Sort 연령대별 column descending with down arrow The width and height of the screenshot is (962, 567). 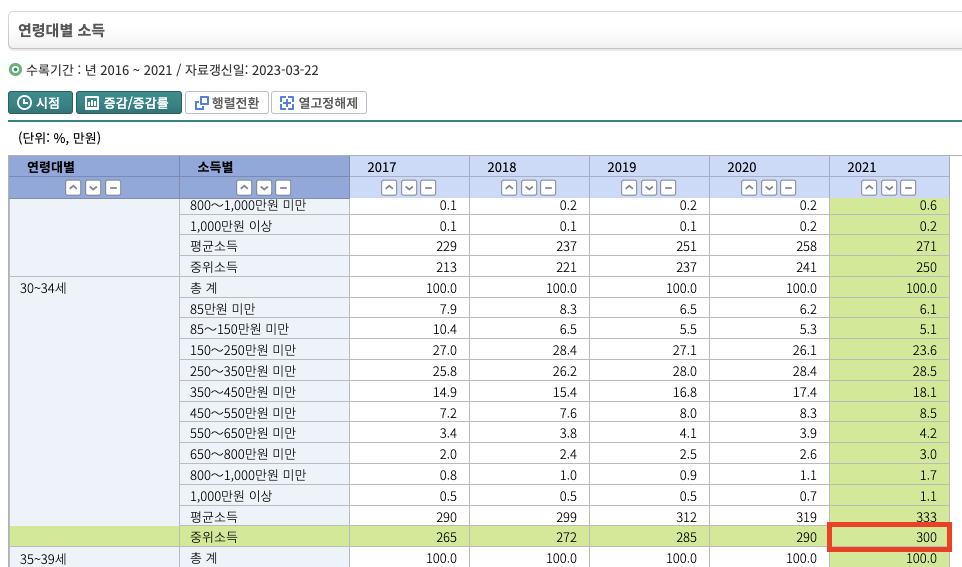click(x=93, y=188)
